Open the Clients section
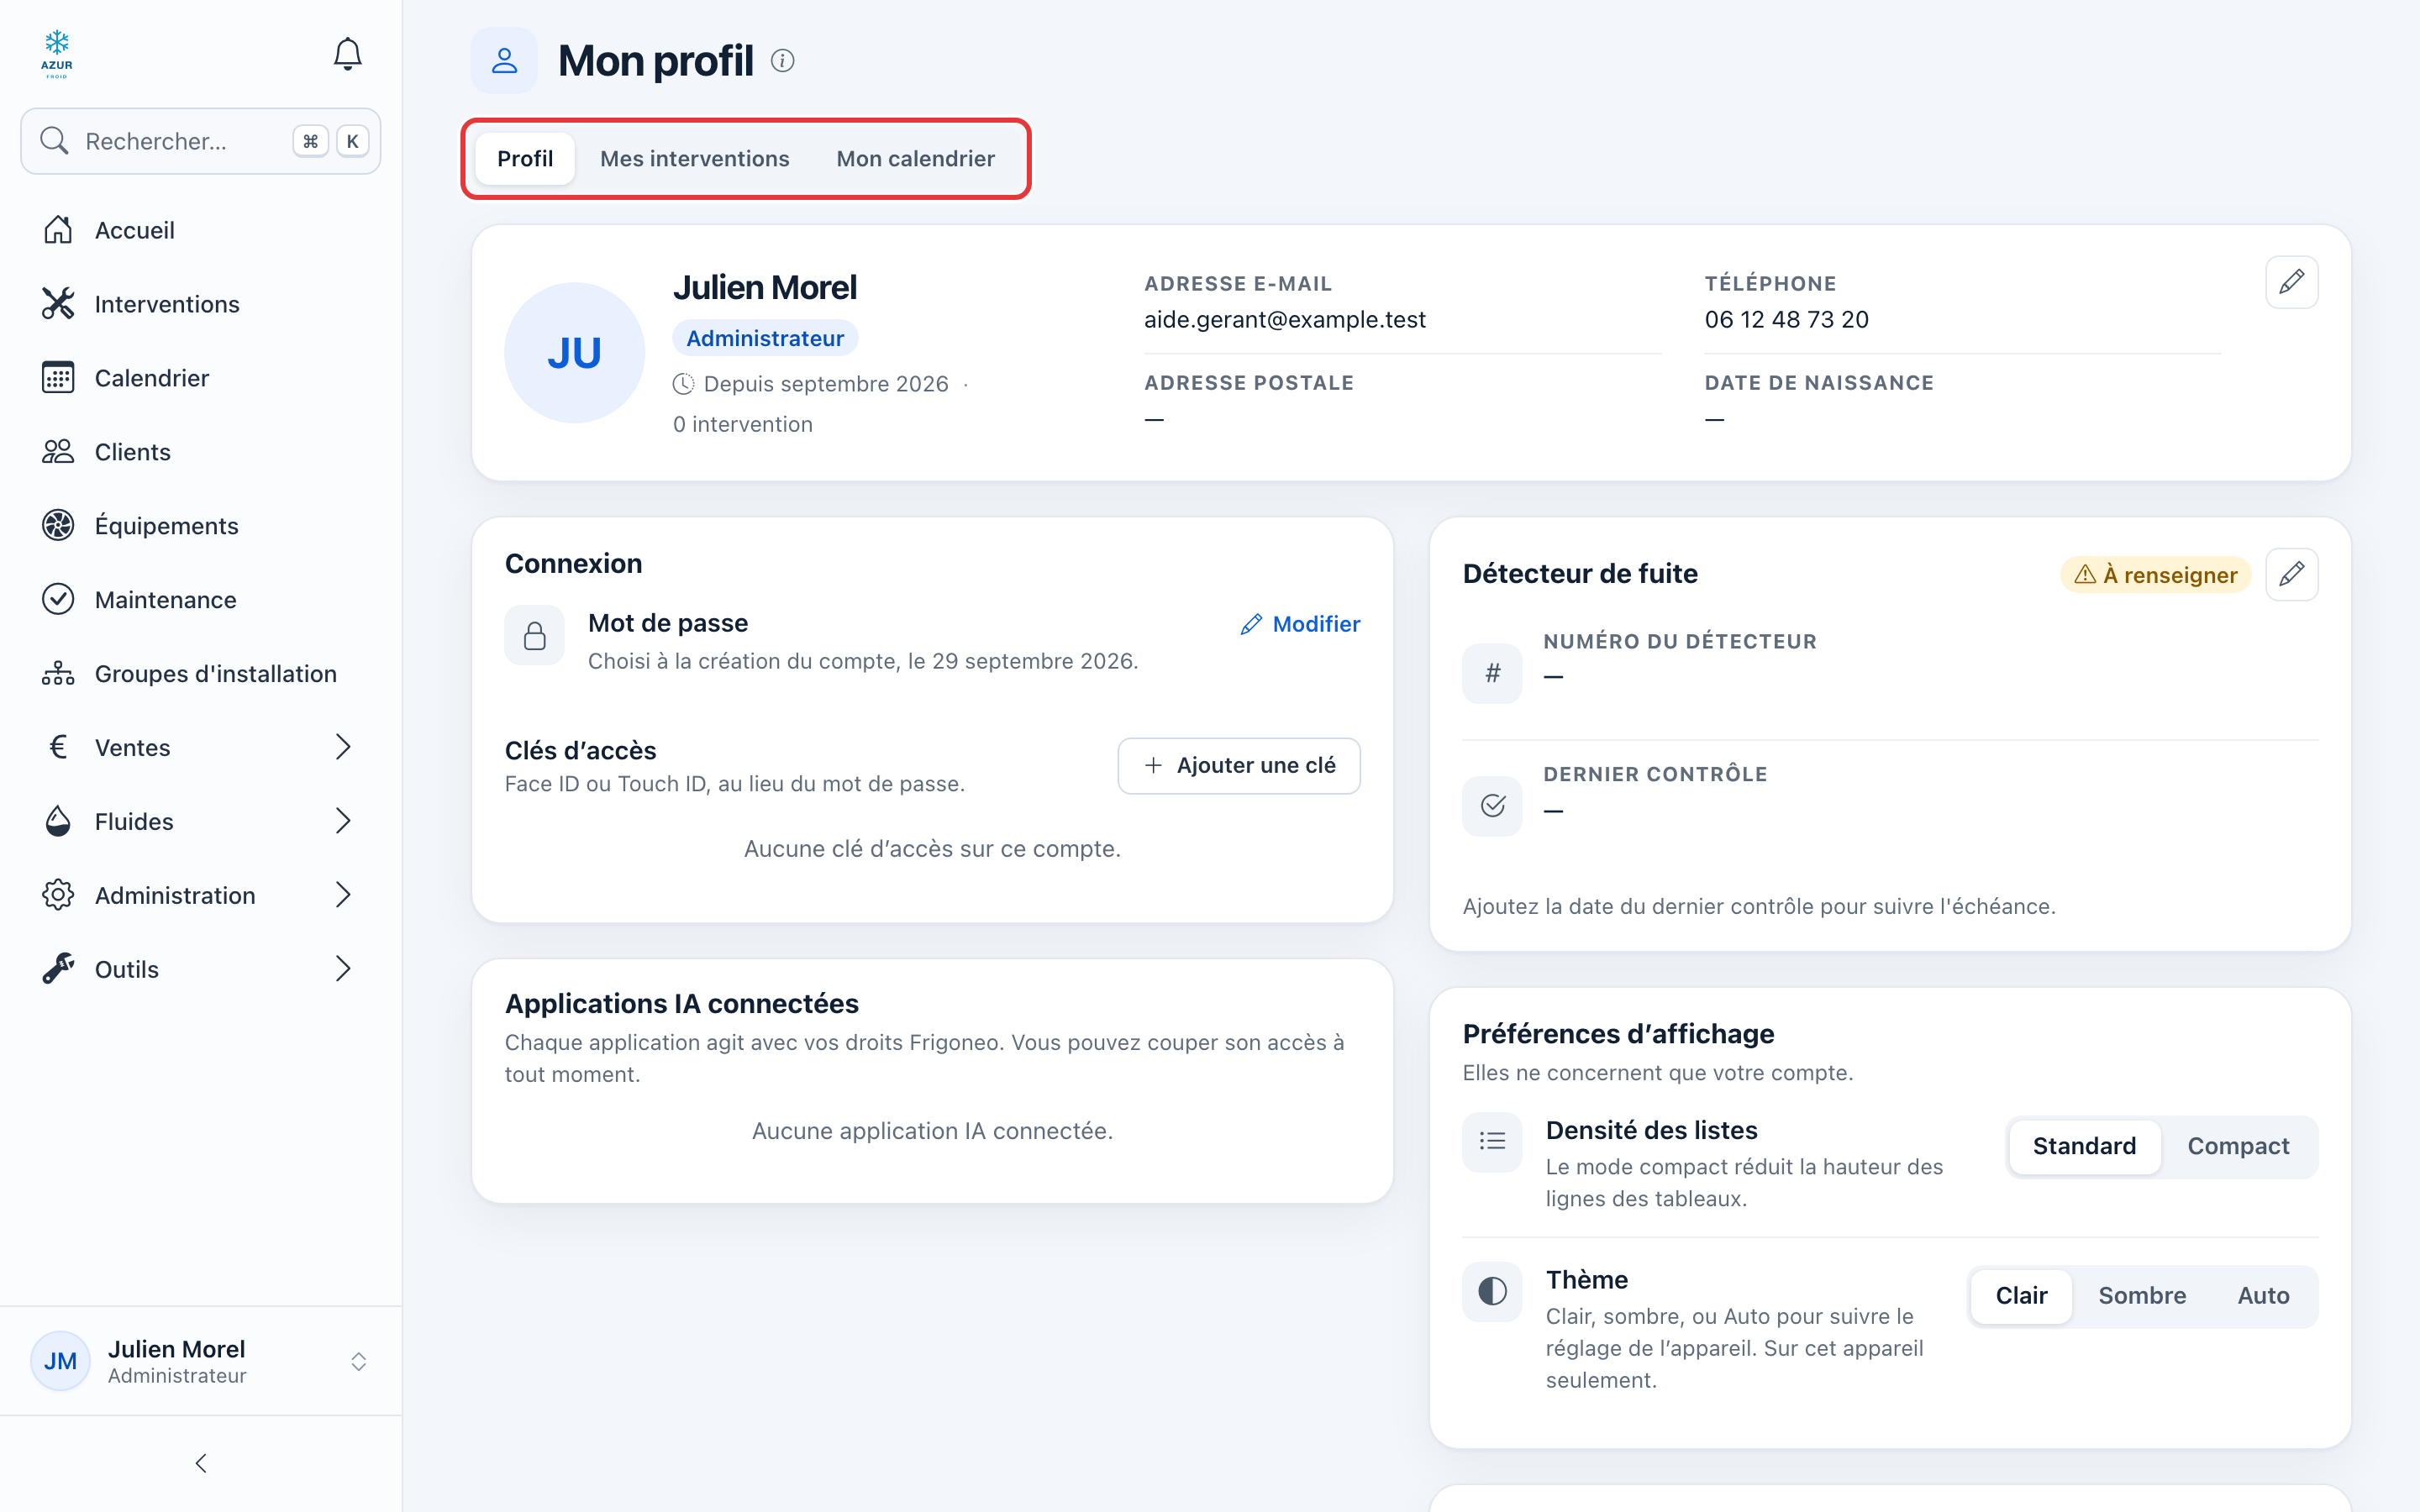This screenshot has height=1512, width=2420. 201,452
